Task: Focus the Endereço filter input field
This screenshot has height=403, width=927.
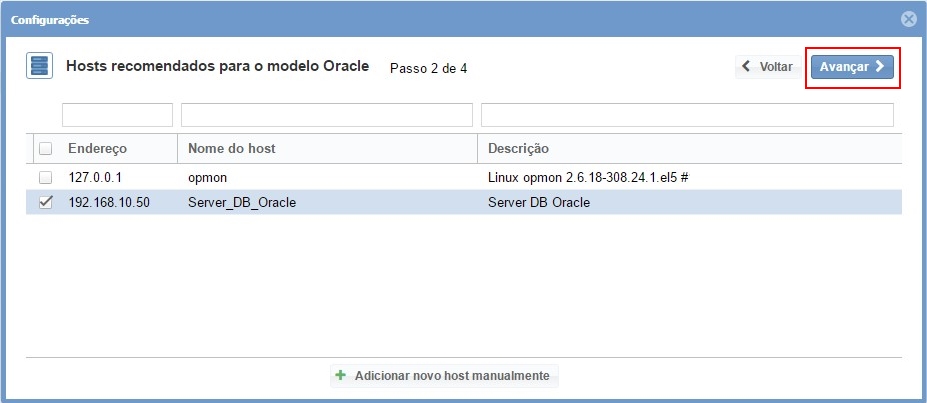Action: 117,115
